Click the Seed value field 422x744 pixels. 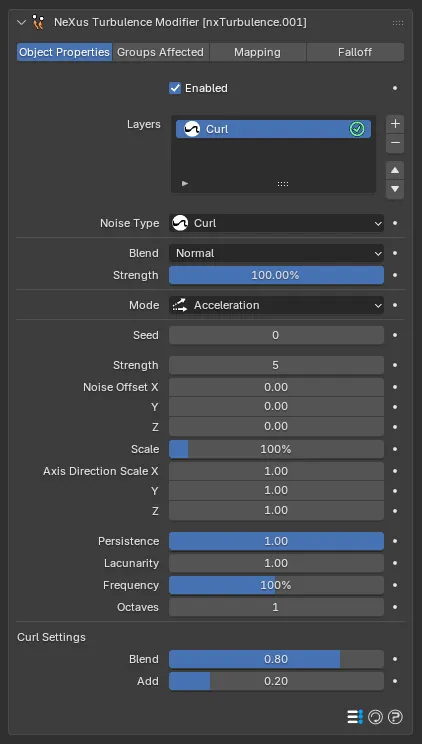tap(276, 335)
